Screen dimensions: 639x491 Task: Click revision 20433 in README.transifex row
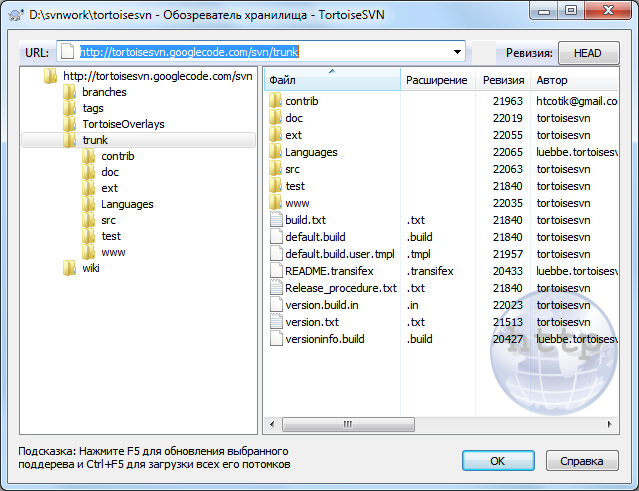point(508,271)
